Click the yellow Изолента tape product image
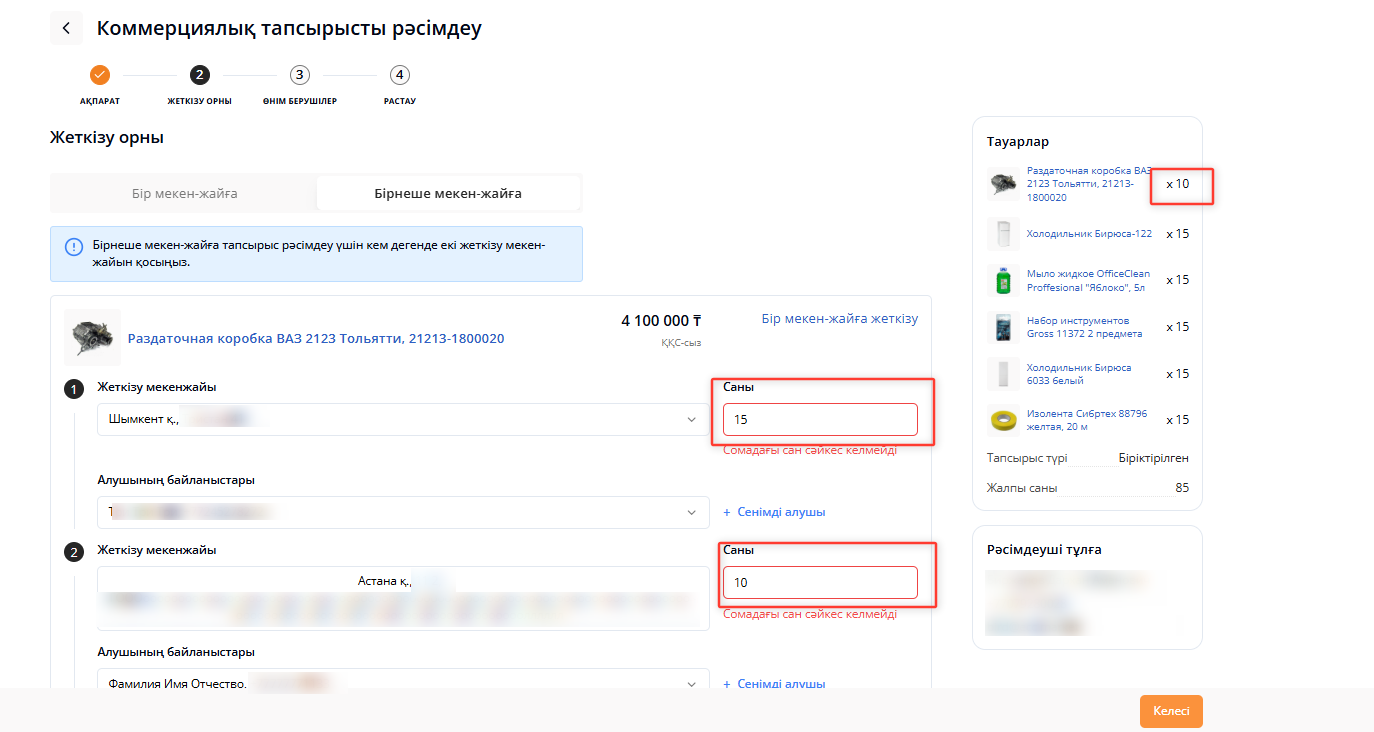This screenshot has width=1374, height=732. click(1003, 420)
